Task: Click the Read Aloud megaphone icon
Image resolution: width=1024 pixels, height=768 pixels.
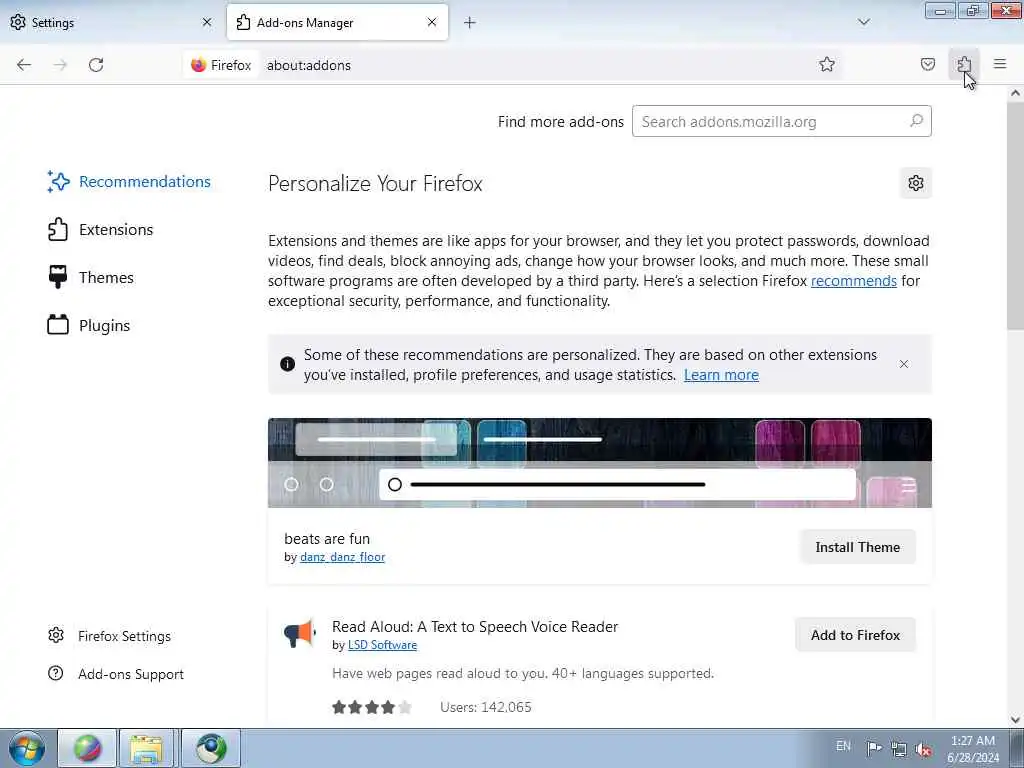Action: coord(300,633)
